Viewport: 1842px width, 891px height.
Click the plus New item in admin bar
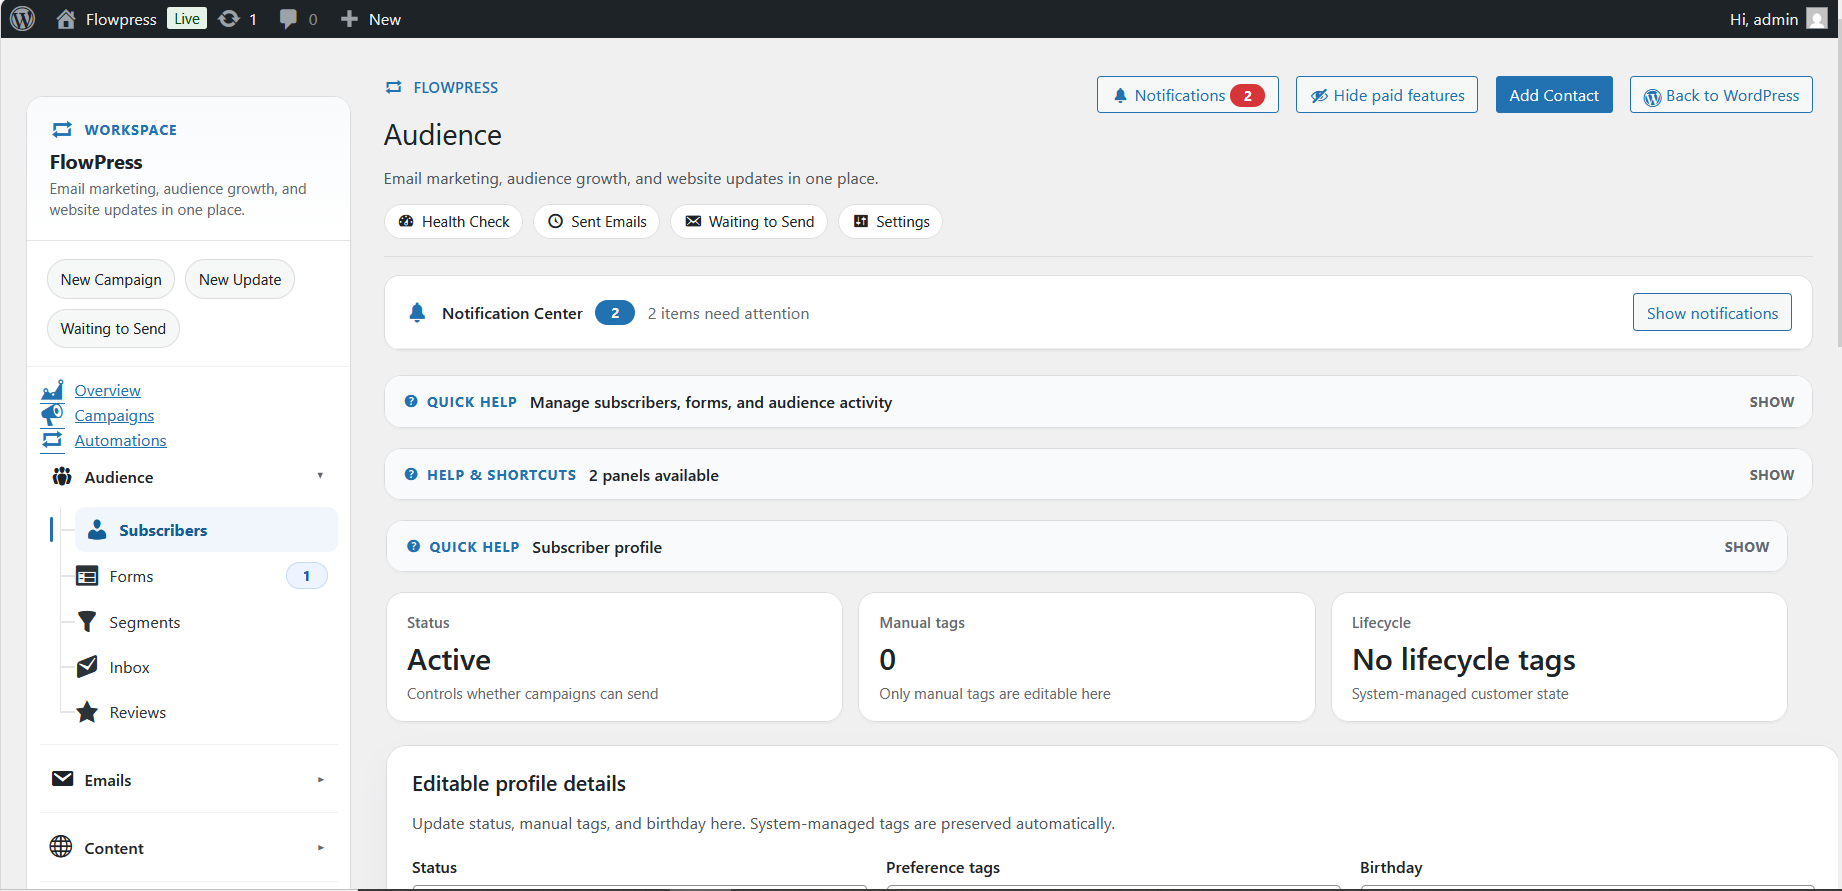370,19
